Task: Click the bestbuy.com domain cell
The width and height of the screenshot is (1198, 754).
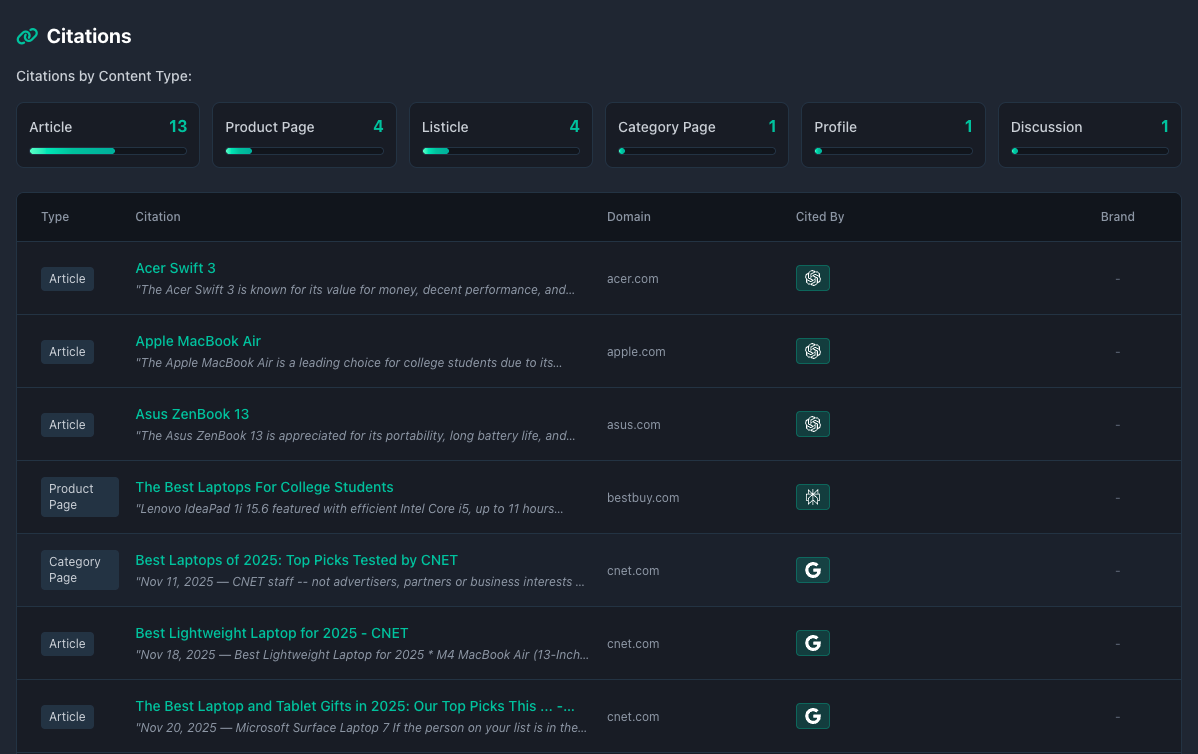Action: click(643, 498)
